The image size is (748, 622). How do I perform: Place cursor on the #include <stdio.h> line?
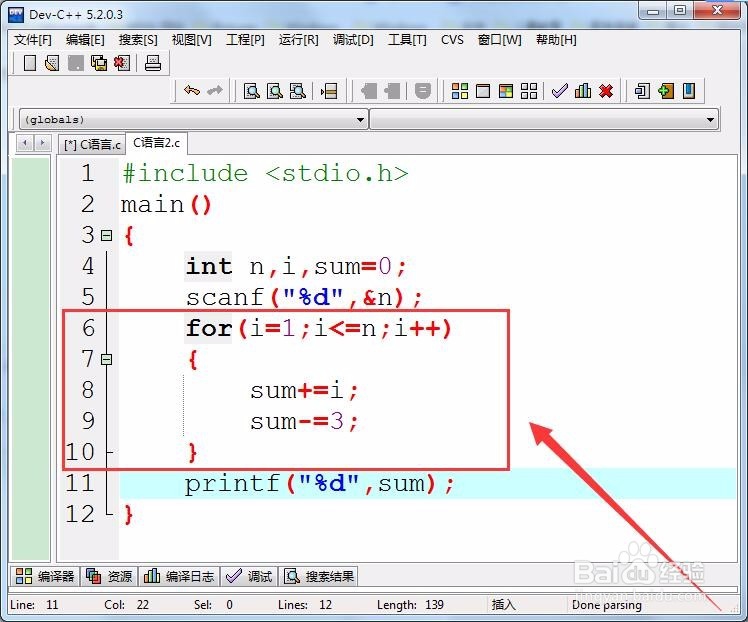[265, 173]
